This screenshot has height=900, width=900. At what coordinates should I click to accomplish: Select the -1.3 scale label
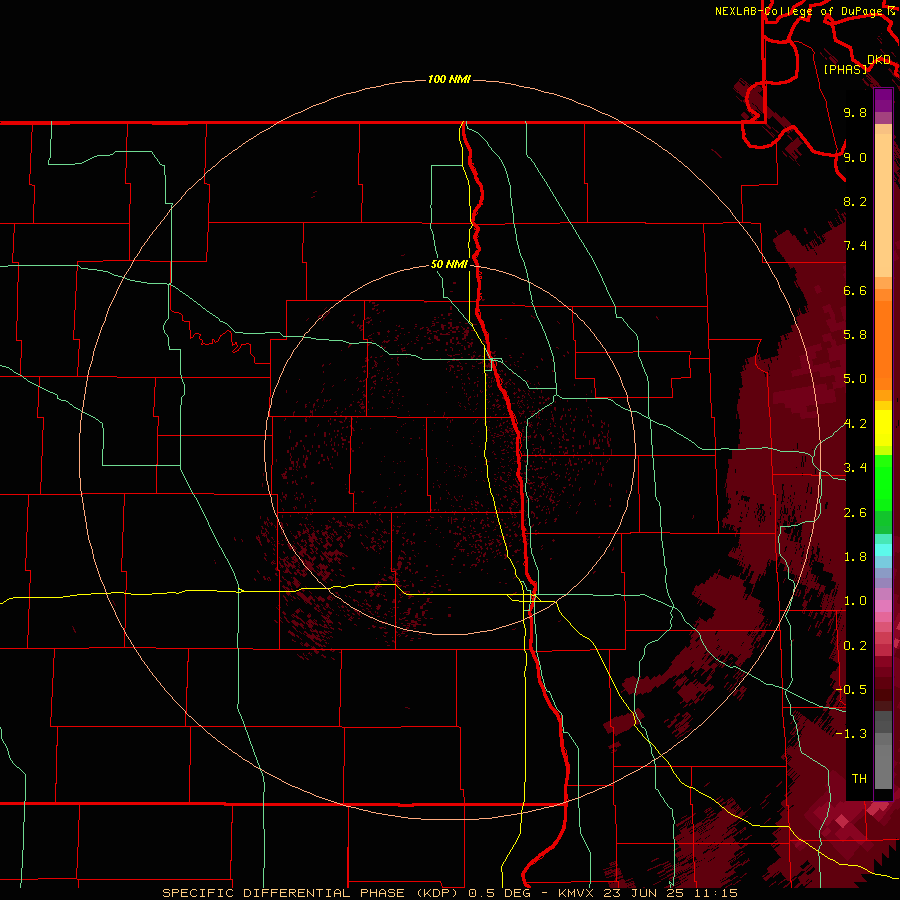coord(851,734)
